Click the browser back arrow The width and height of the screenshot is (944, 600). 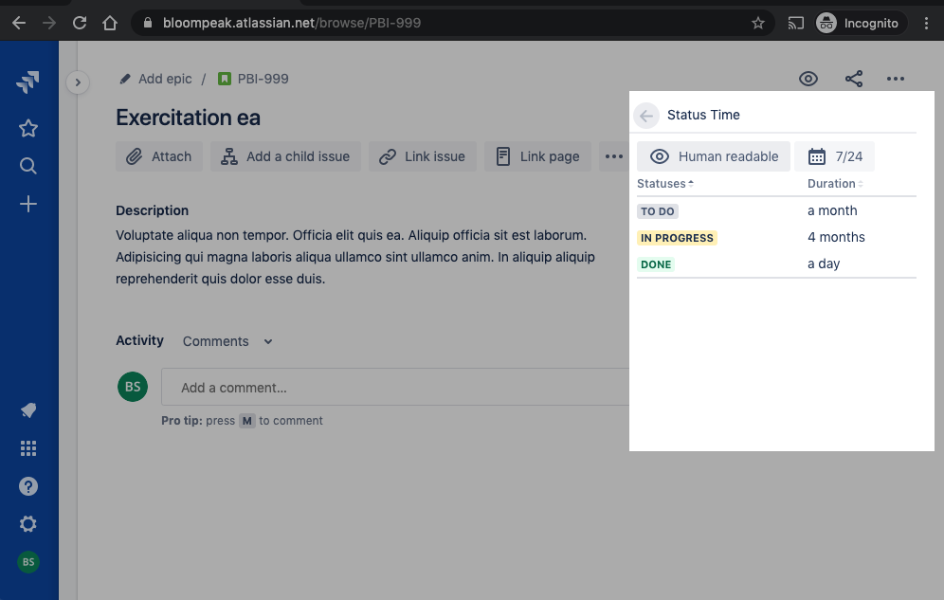click(x=19, y=23)
